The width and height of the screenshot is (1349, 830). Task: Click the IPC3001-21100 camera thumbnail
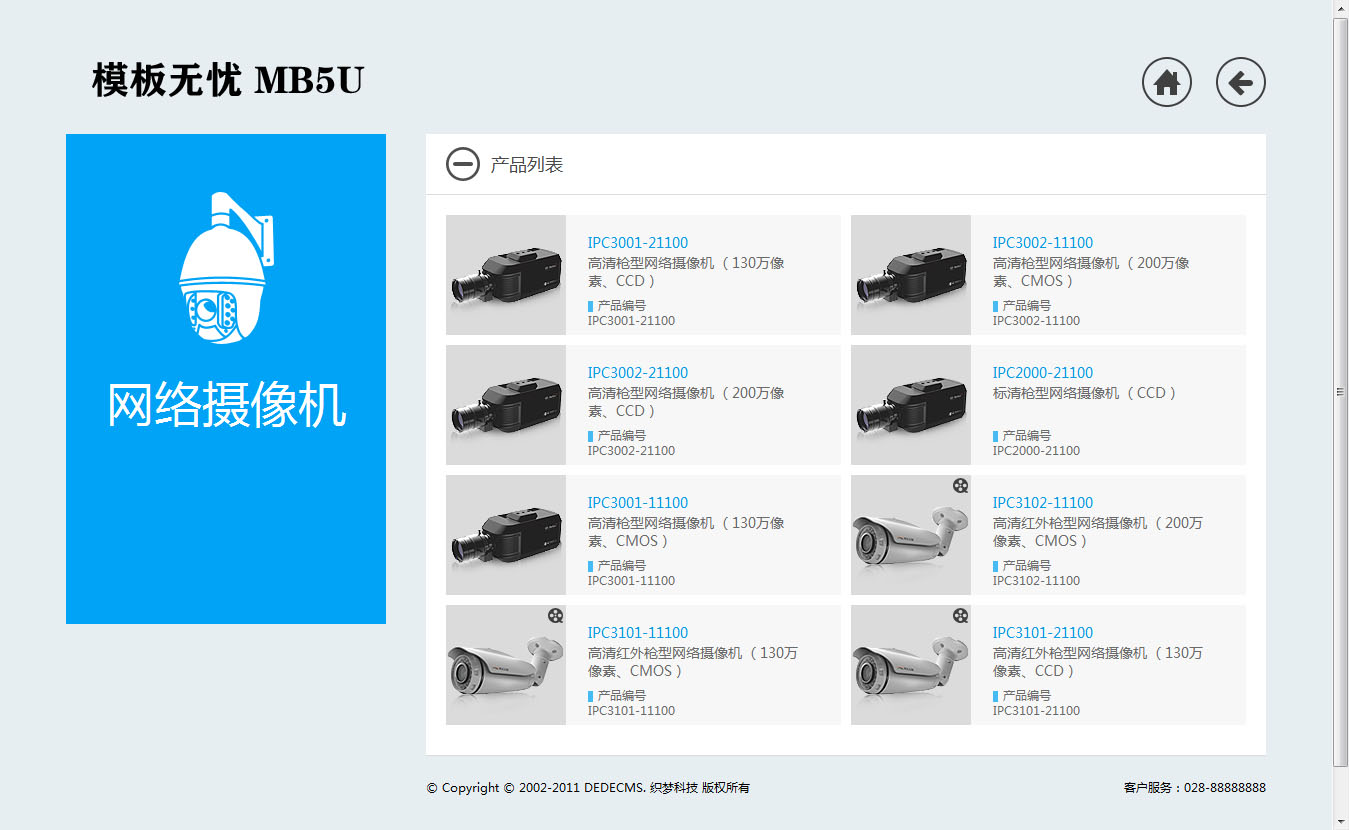pyautogui.click(x=506, y=275)
